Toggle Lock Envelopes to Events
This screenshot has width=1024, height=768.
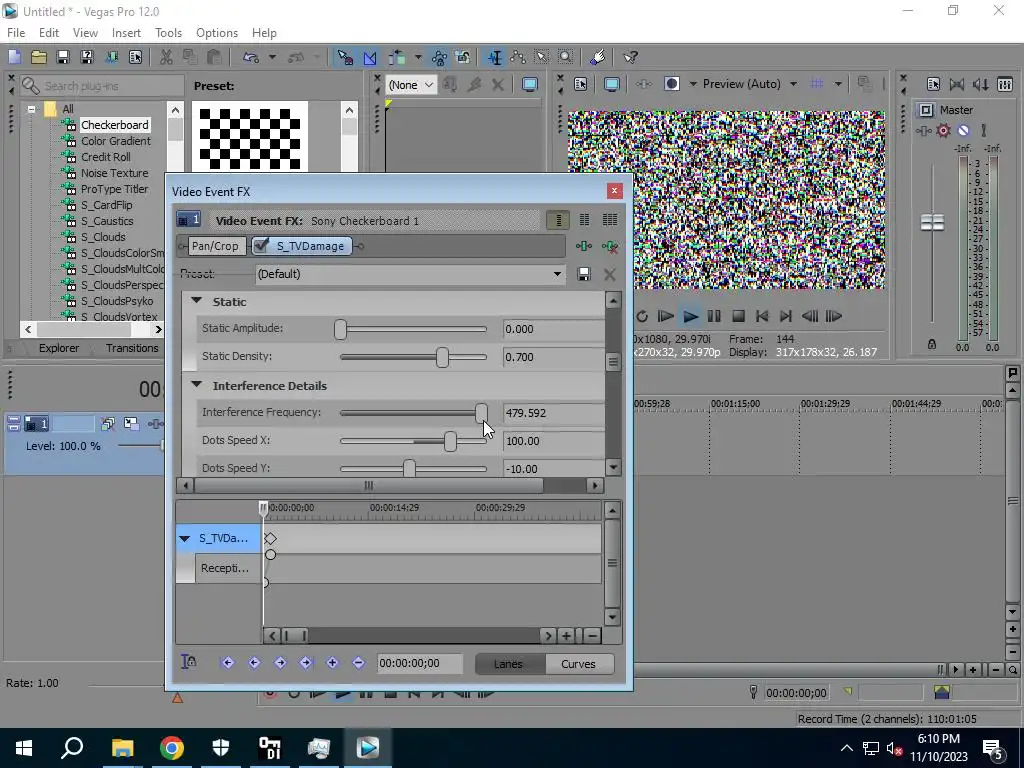click(439, 57)
